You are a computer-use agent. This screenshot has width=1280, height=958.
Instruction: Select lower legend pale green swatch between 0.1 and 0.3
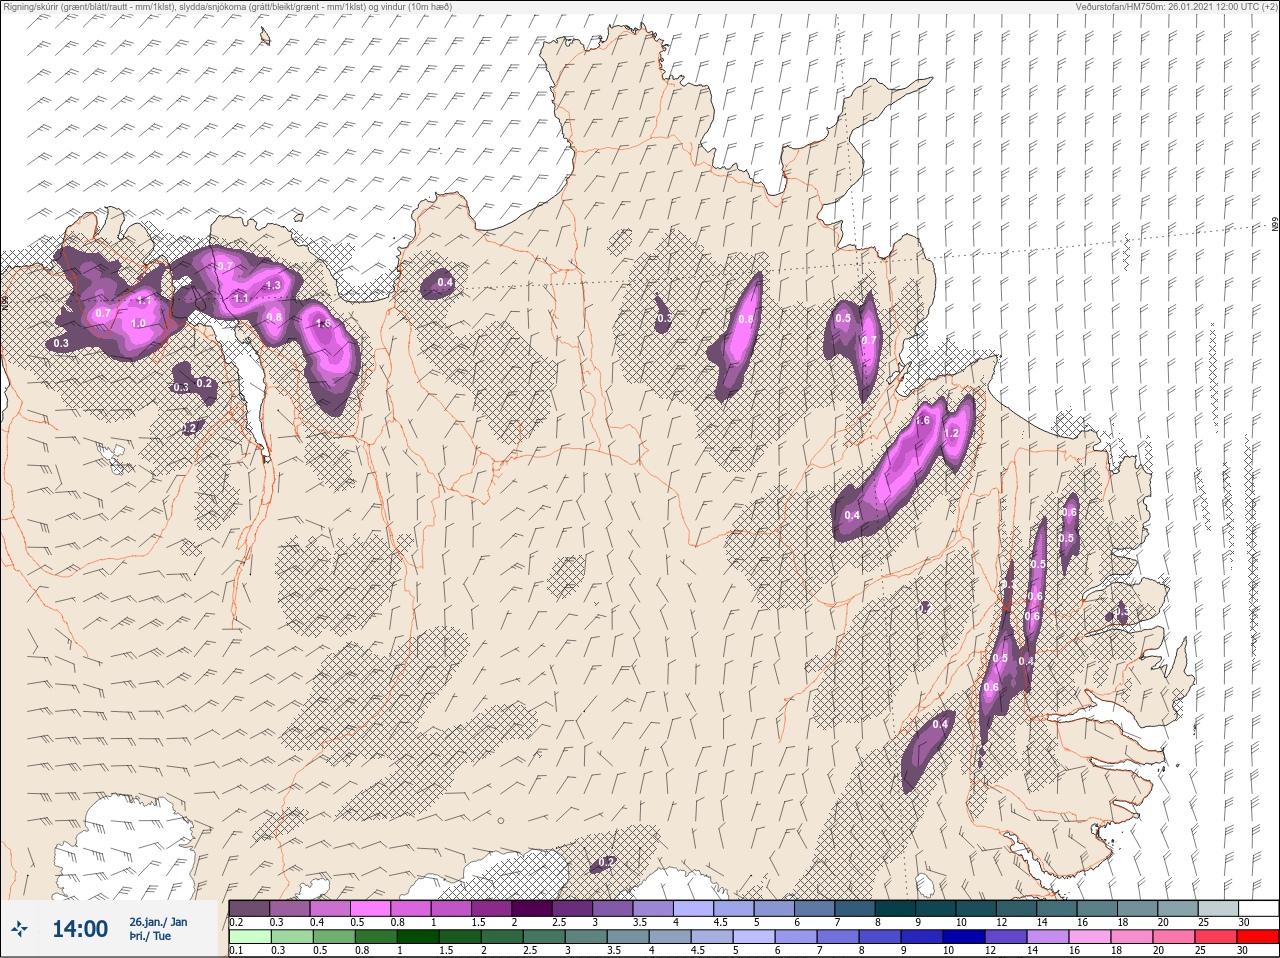point(250,937)
